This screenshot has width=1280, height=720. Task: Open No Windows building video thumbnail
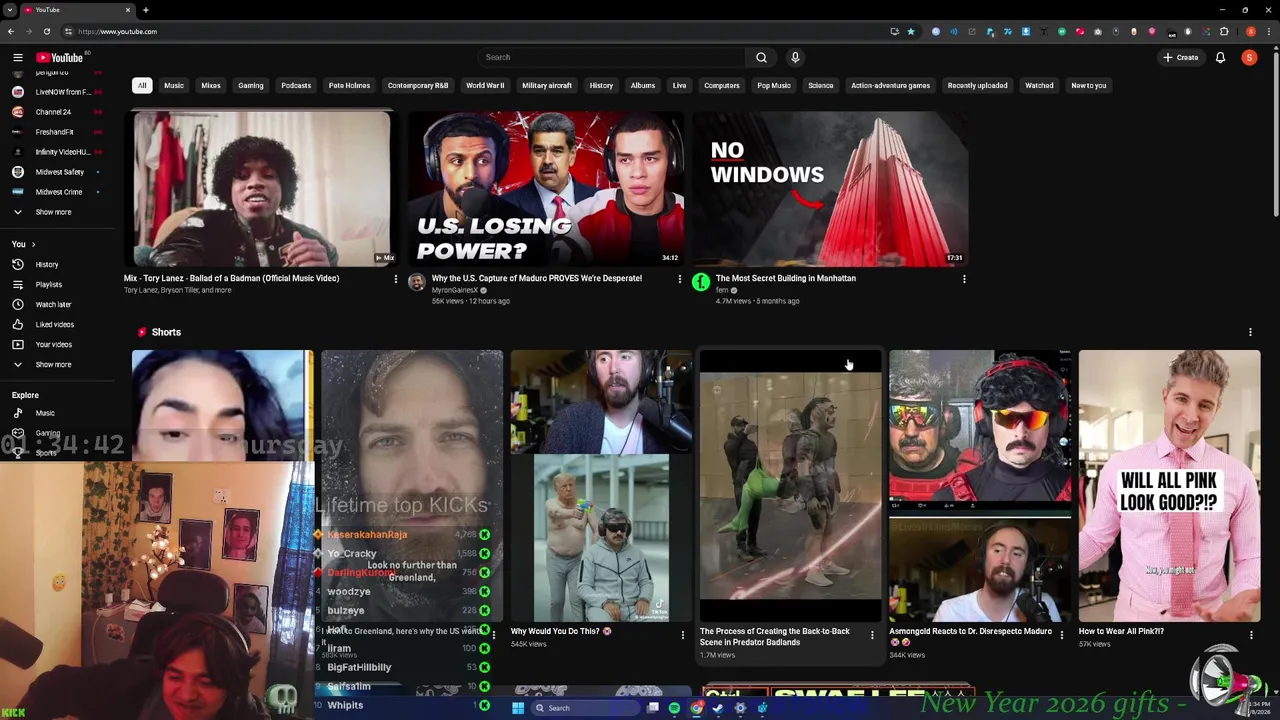pos(831,188)
